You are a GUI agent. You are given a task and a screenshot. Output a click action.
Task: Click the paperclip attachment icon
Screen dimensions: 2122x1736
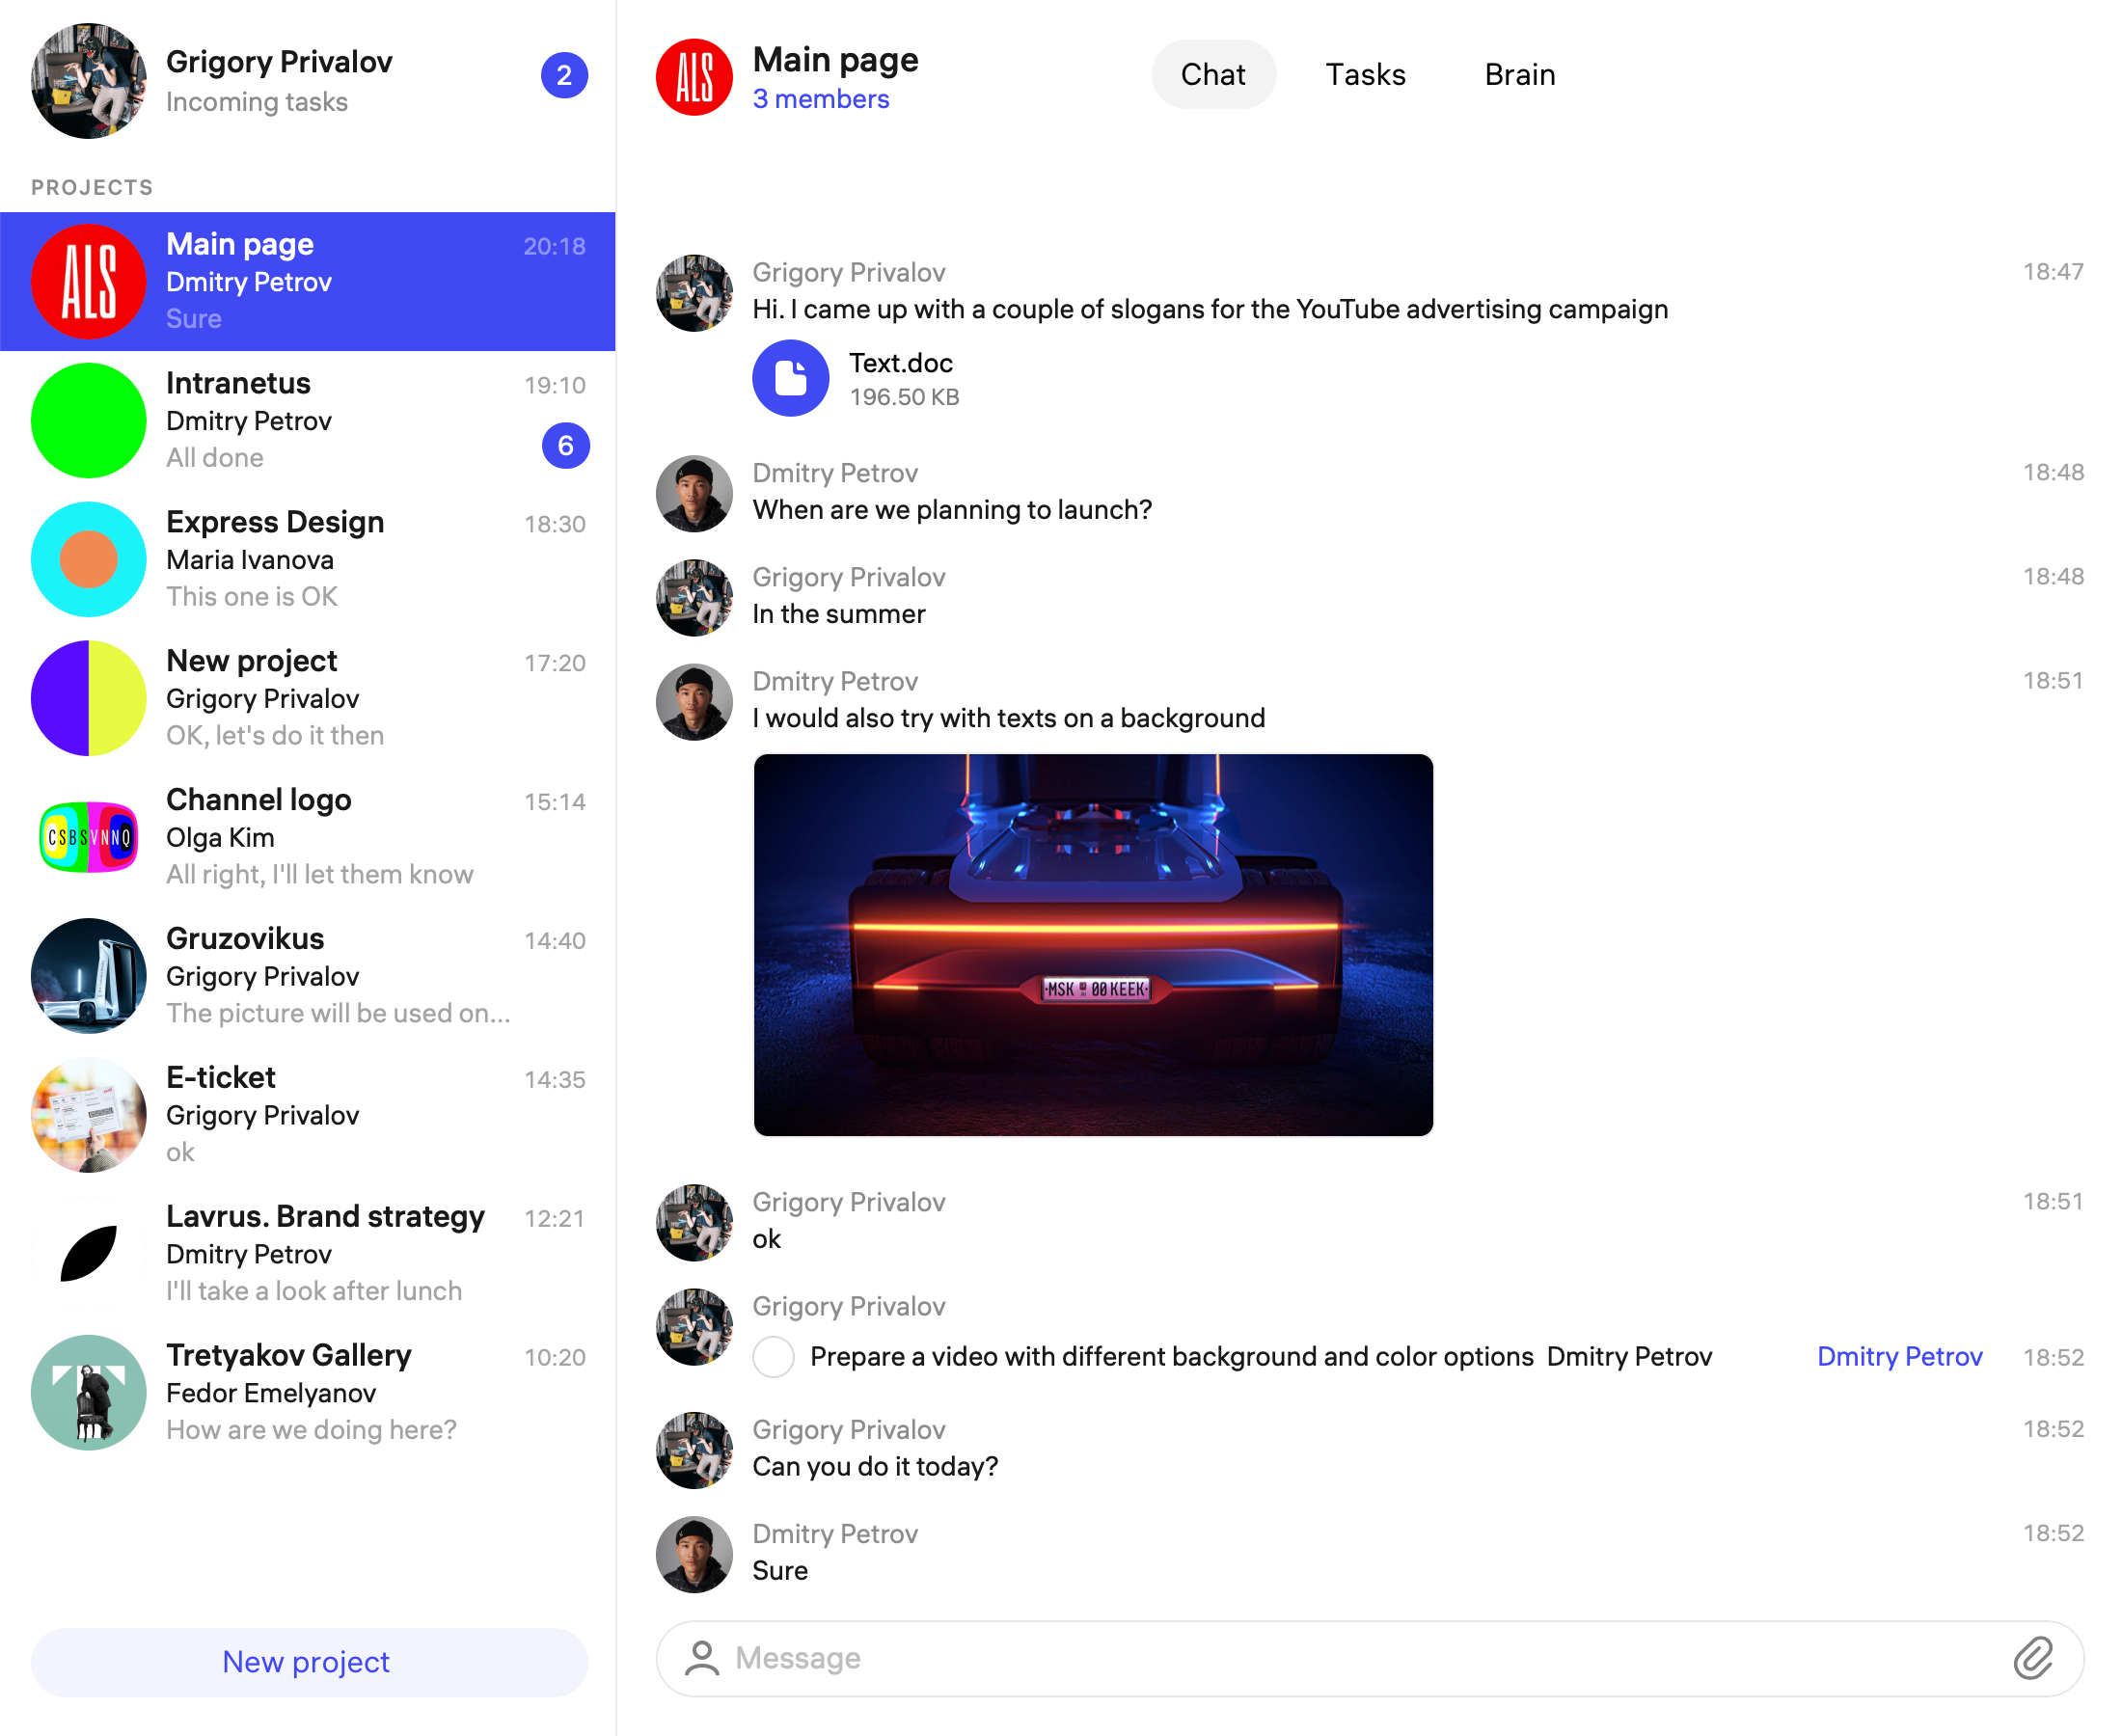tap(2032, 1658)
